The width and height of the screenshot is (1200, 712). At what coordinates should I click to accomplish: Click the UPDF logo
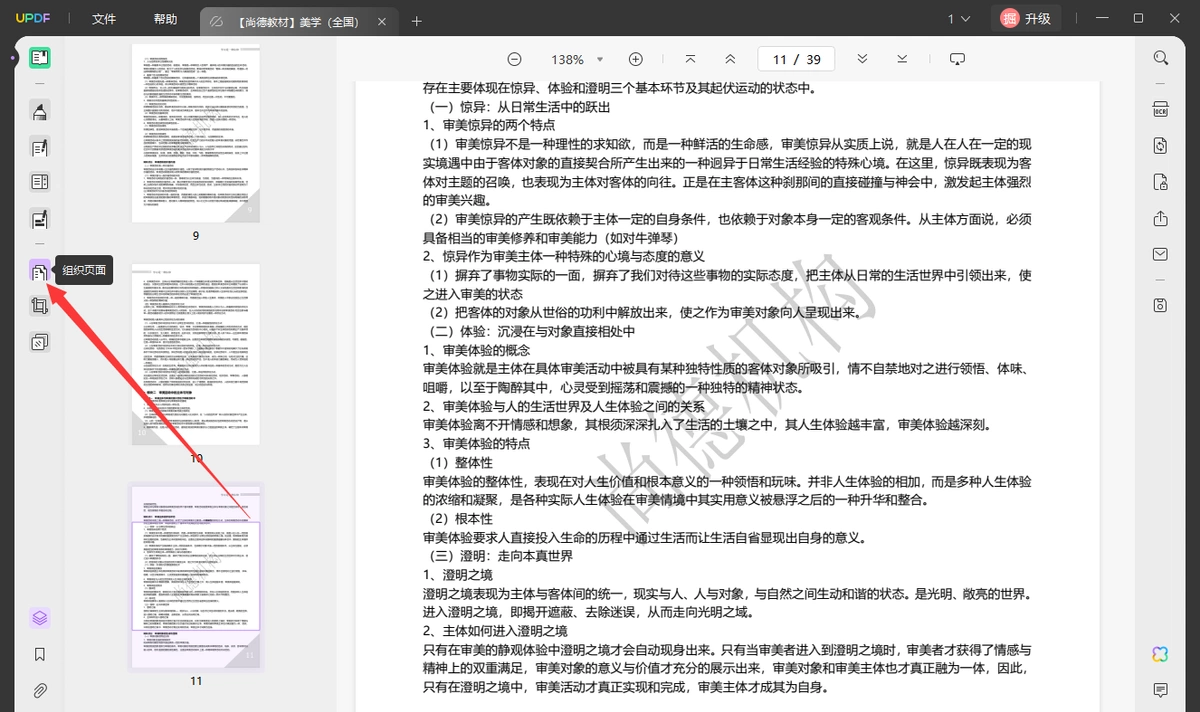point(32,18)
